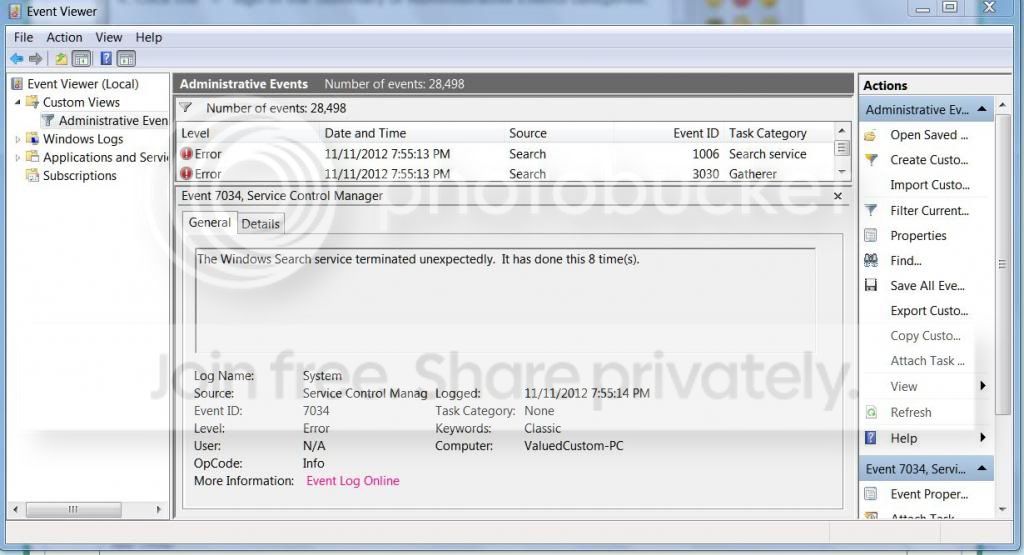Click the Find binoculars icon

871,261
